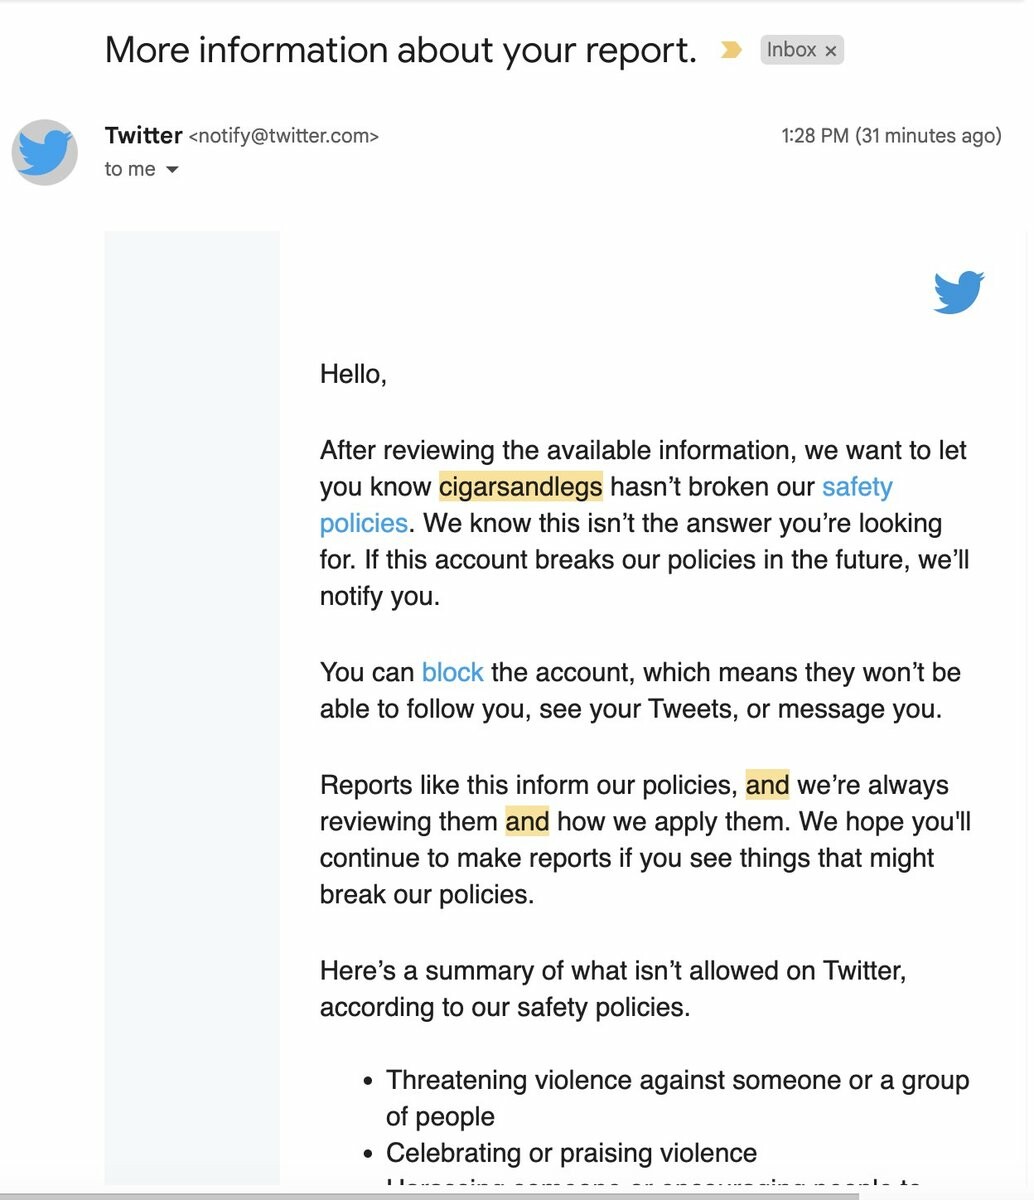Click highlighted "and" after "inform our policies,"
This screenshot has width=1034, height=1200.
tap(767, 785)
